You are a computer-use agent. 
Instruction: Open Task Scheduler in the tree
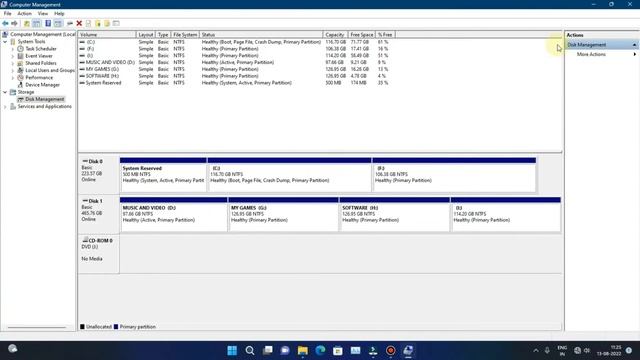point(41,49)
